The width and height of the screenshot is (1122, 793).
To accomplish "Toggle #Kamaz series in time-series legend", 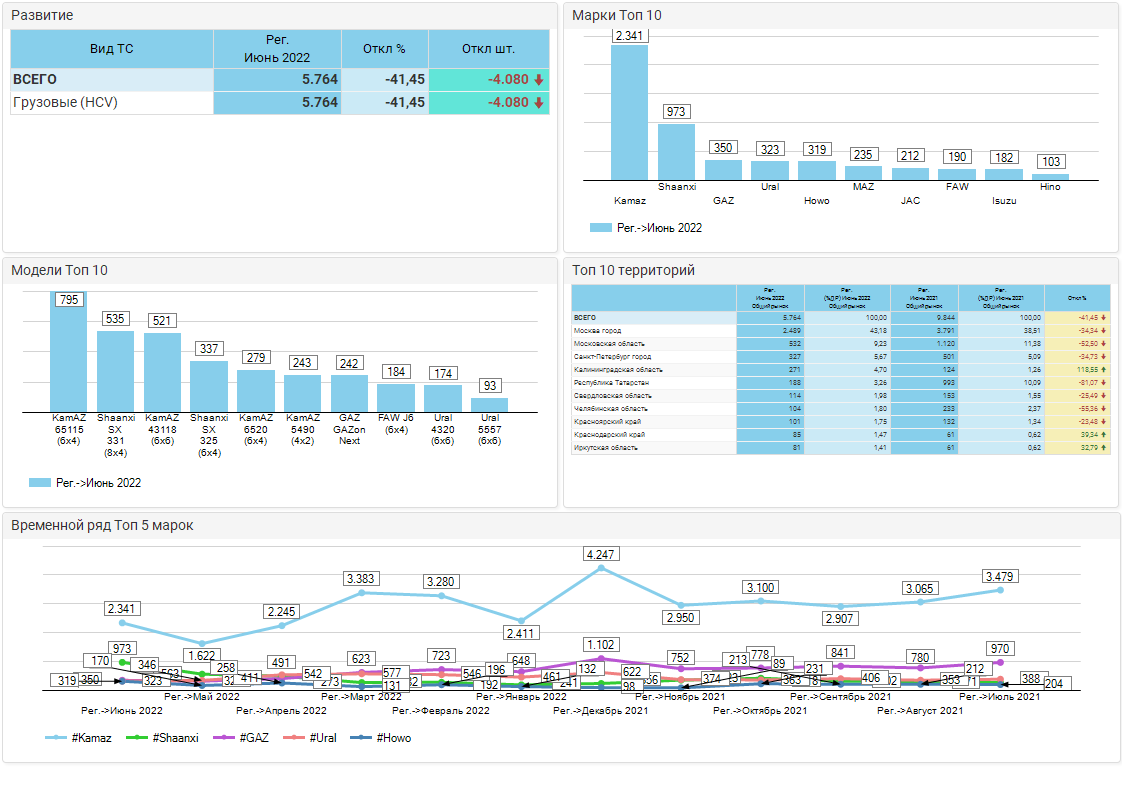I will click(79, 738).
